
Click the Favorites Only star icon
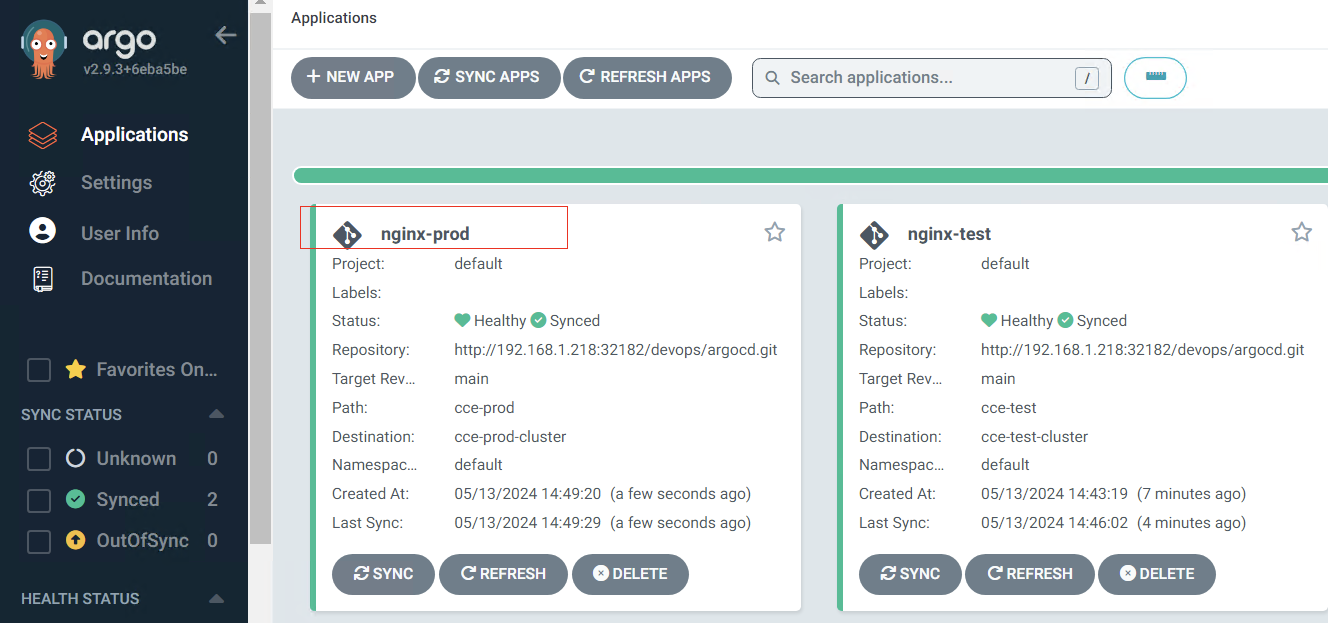tap(75, 370)
